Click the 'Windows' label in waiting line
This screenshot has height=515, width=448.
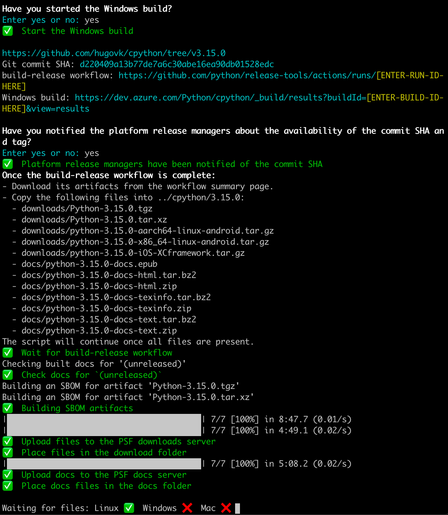click(159, 508)
